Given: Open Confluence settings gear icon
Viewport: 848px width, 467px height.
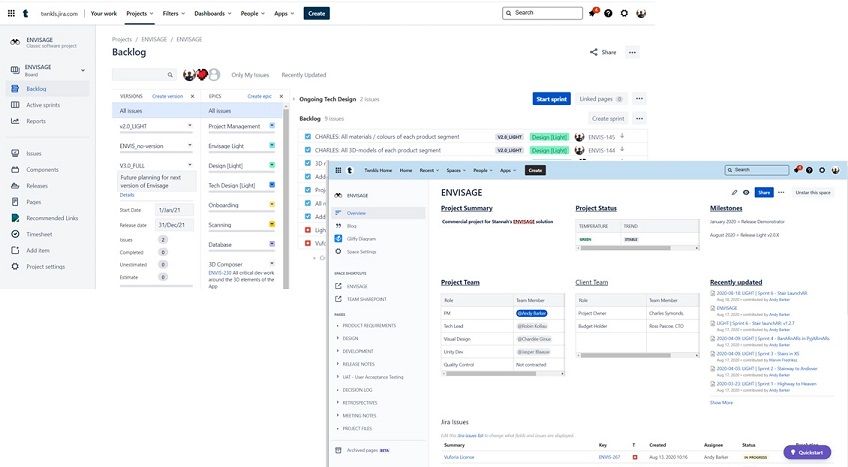Looking at the screenshot, I should point(822,170).
